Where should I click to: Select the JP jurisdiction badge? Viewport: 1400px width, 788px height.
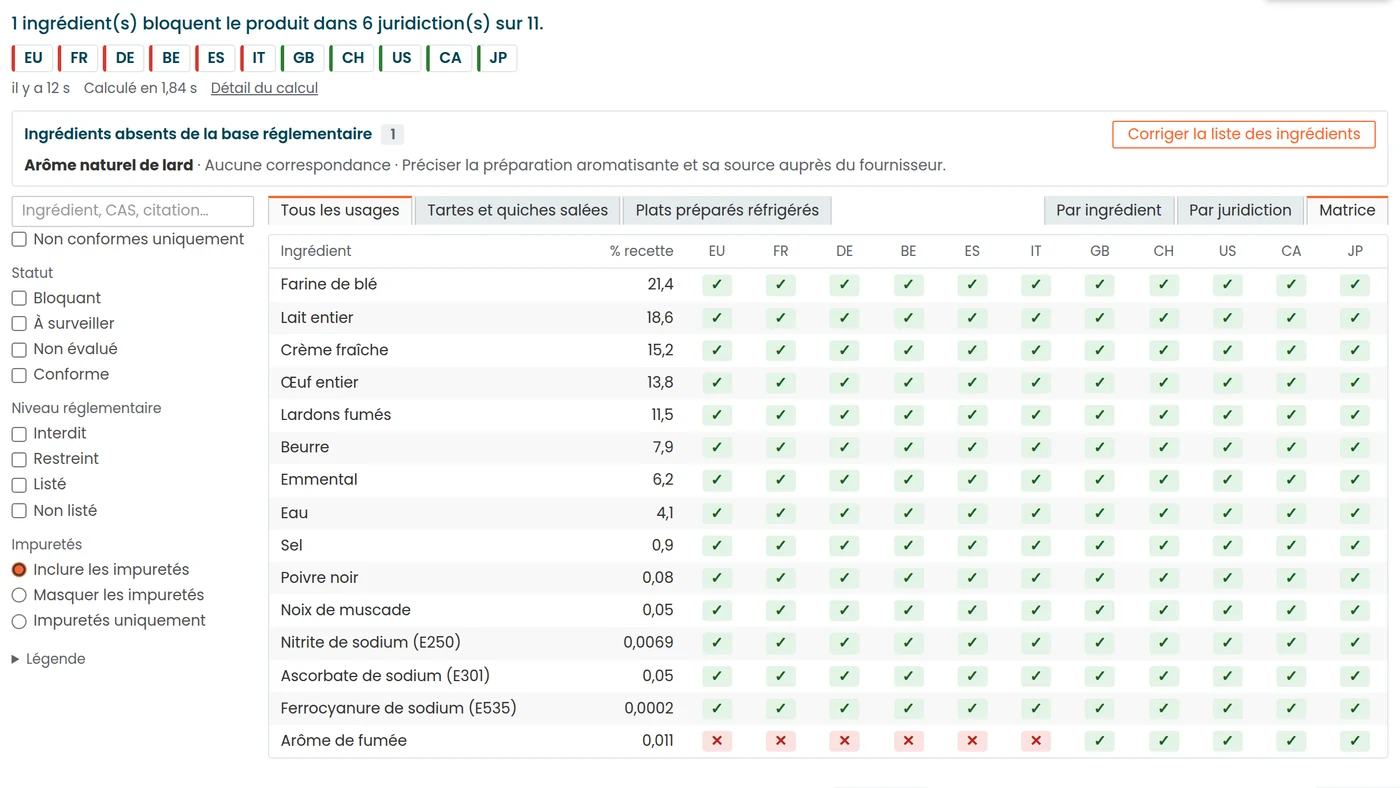pyautogui.click(x=497, y=58)
